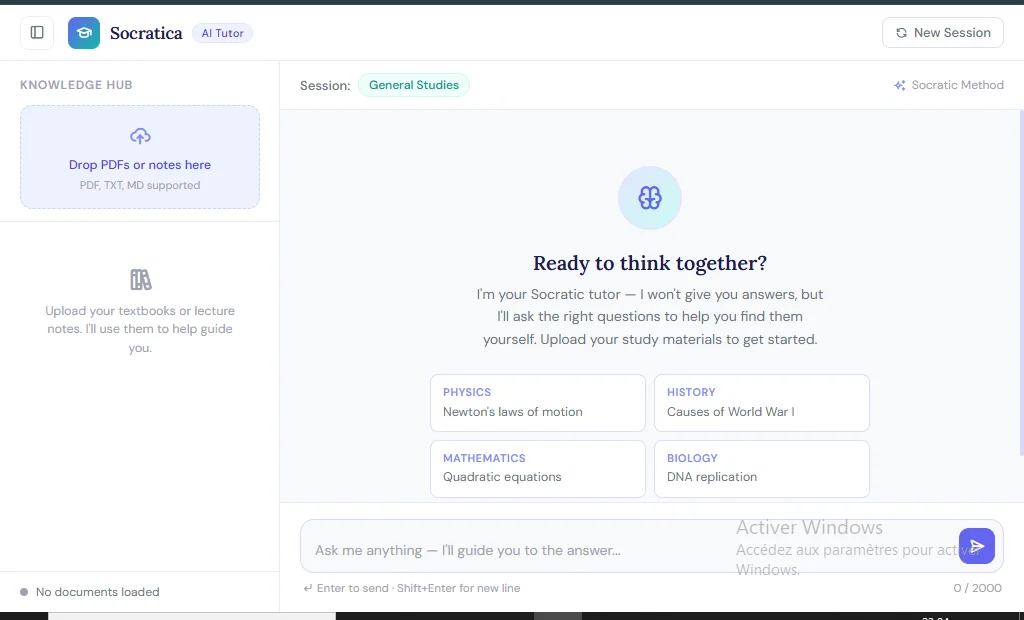Send message with the paper plane button
This screenshot has height=620, width=1024.
[x=976, y=546]
